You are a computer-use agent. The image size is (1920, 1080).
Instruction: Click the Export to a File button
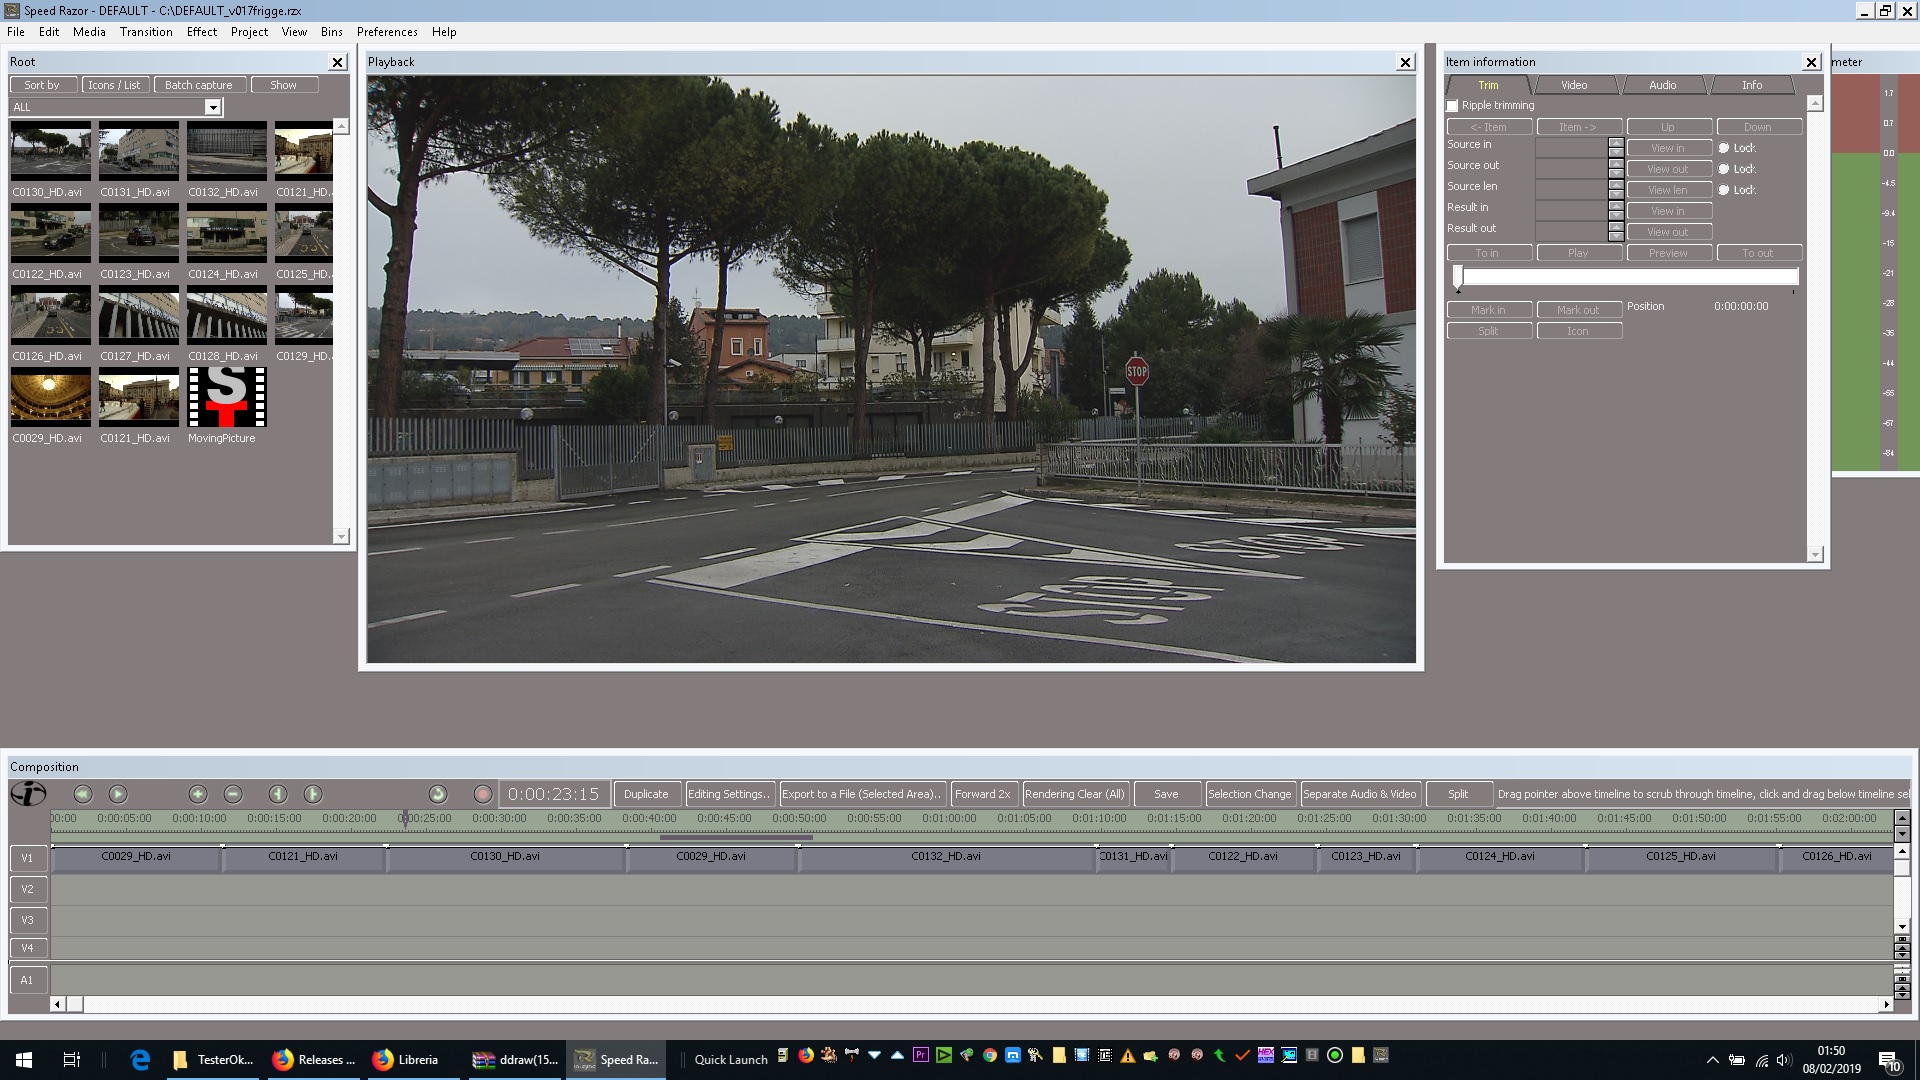(862, 793)
